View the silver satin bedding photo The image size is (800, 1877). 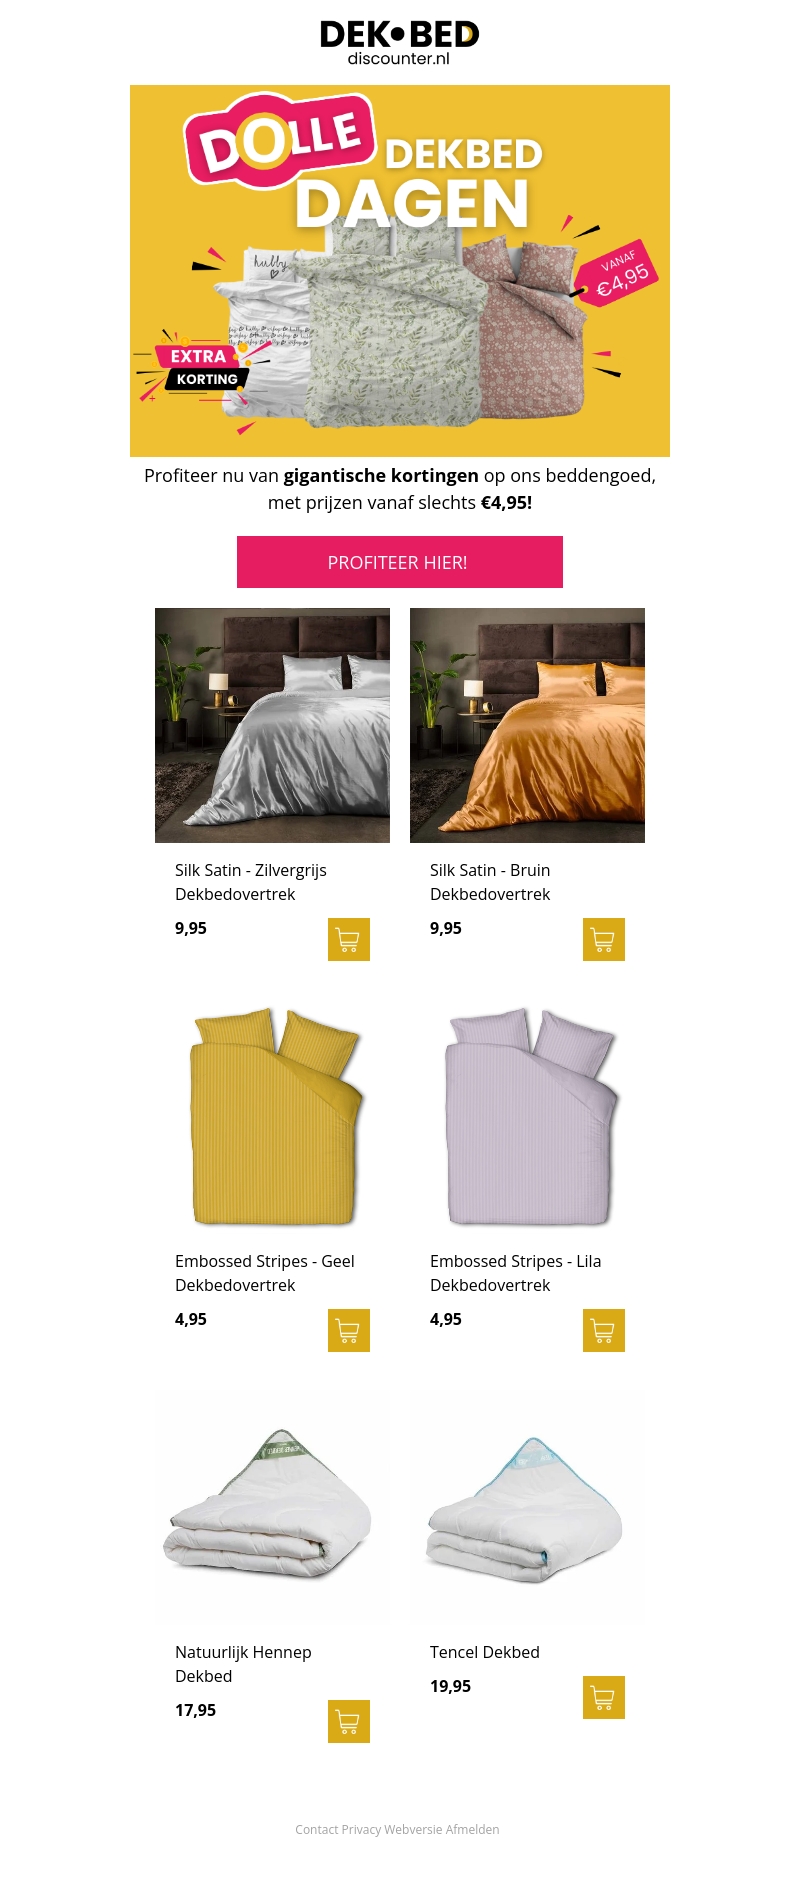pyautogui.click(x=272, y=725)
